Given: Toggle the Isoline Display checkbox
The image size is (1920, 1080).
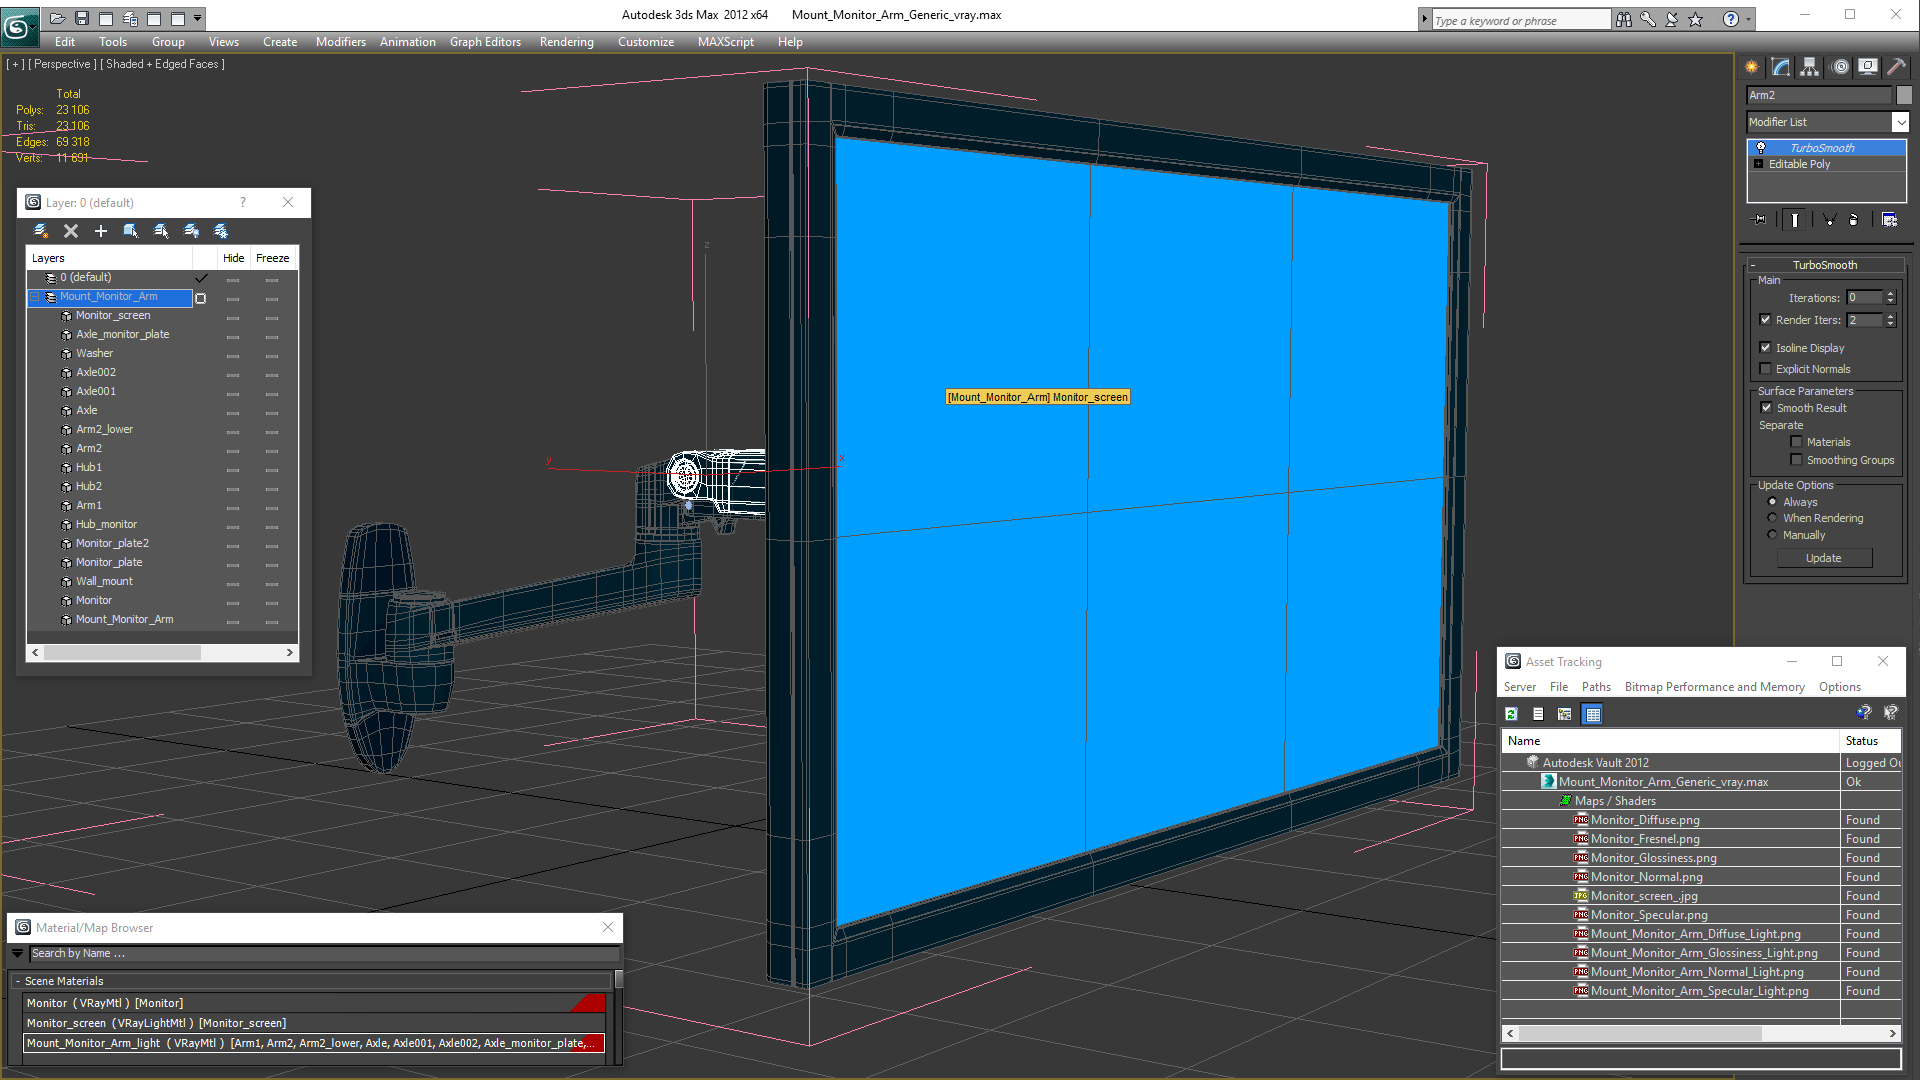Looking at the screenshot, I should click(x=1765, y=348).
